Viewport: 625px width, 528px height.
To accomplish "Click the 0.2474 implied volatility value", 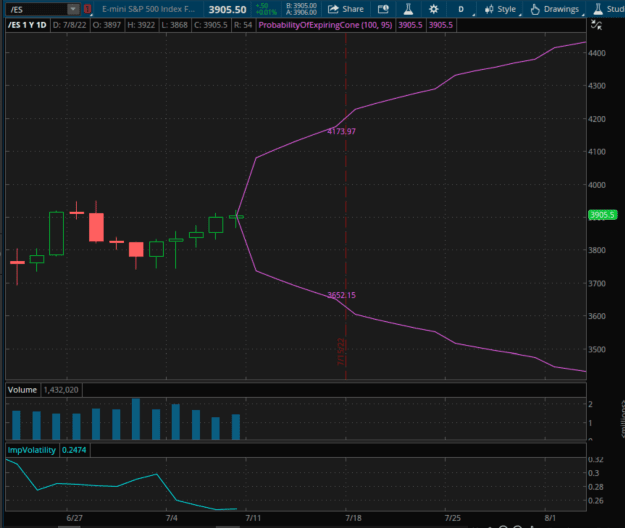I will [74, 450].
